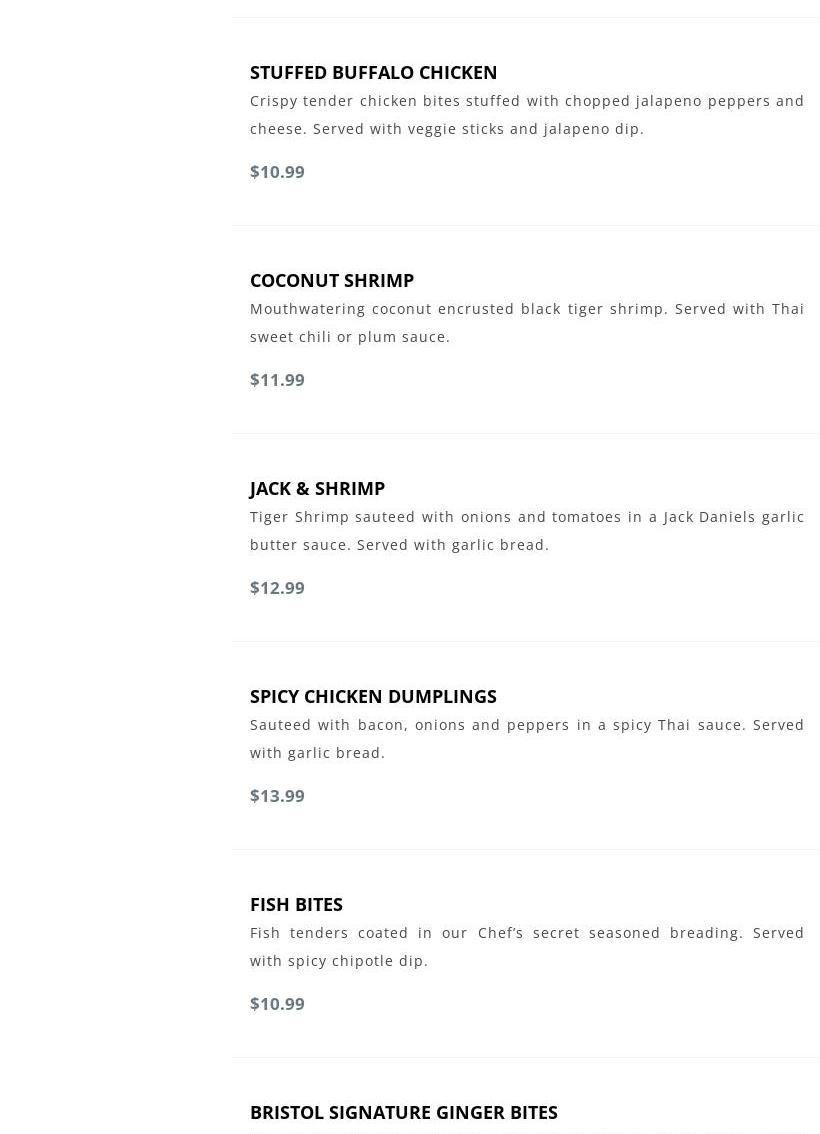Screen dimensions: 820x1134
Task: Click the $10.99 price under Stuffed Buffalo Chicken
Action: (x=277, y=172)
